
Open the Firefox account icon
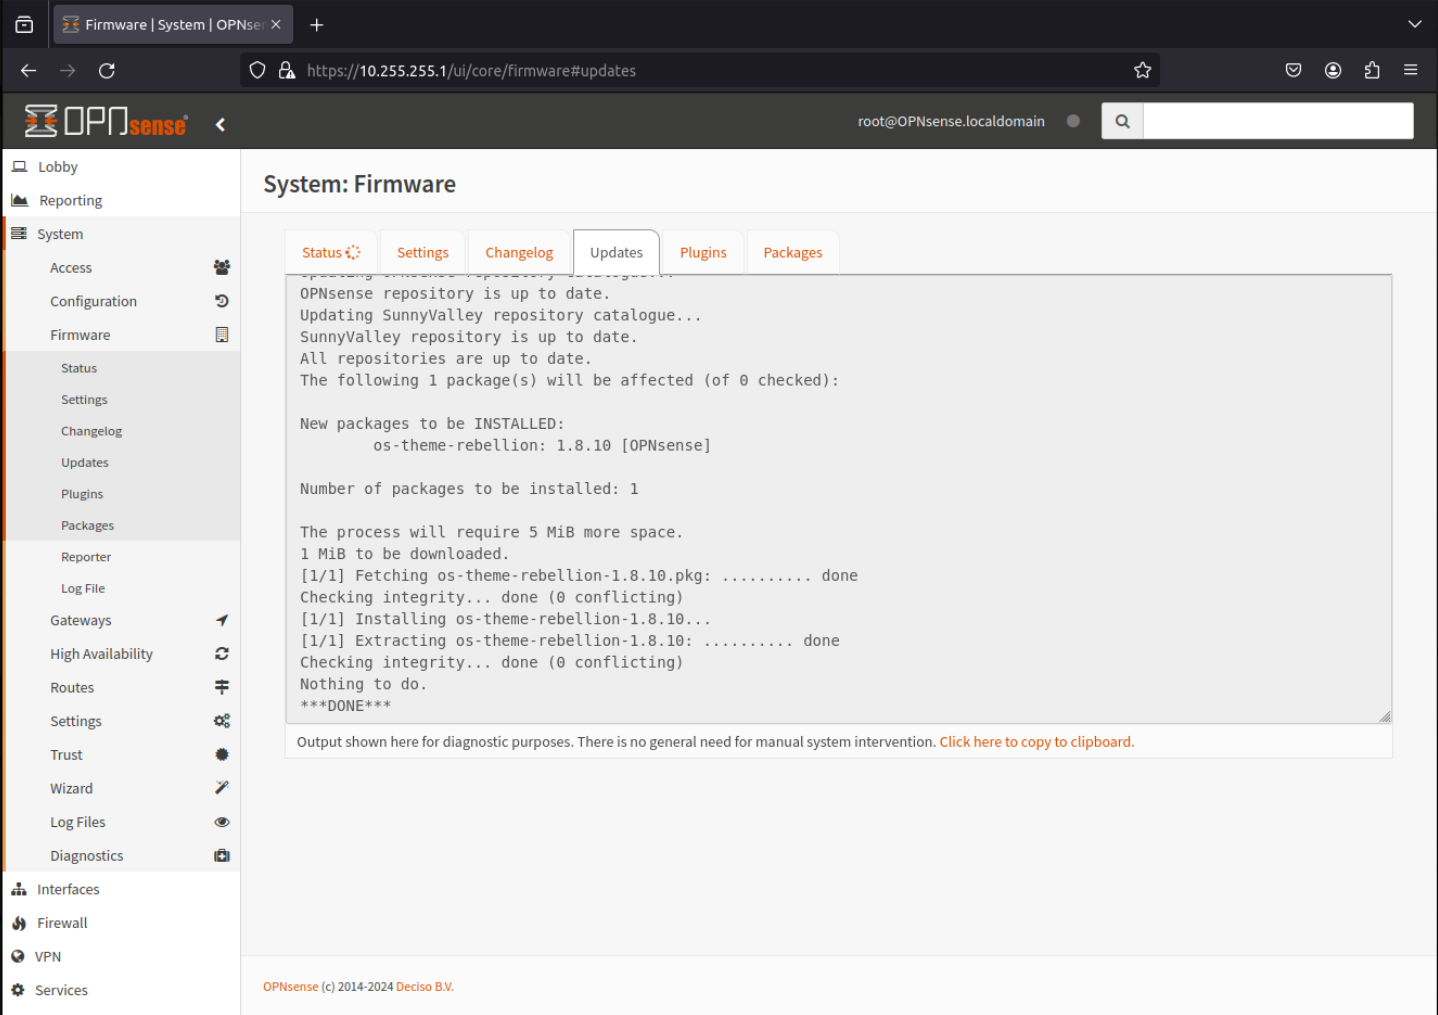pyautogui.click(x=1333, y=70)
